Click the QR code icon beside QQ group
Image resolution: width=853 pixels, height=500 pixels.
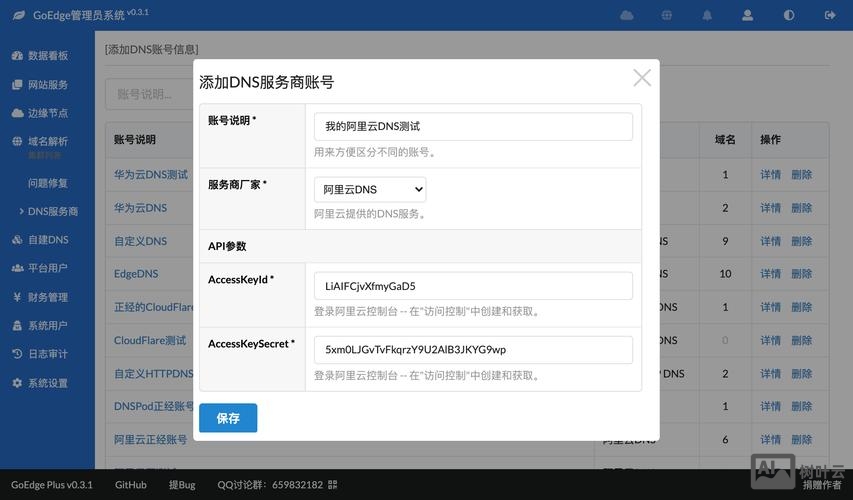[333, 484]
